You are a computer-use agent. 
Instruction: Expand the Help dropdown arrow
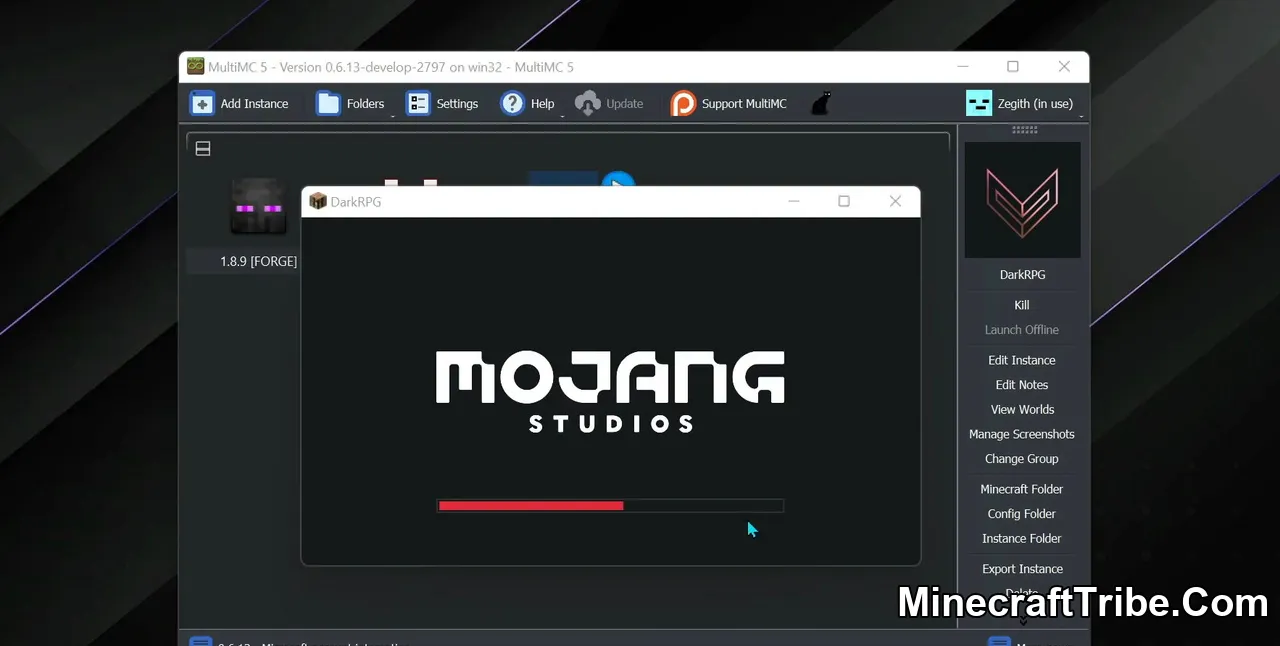point(562,115)
